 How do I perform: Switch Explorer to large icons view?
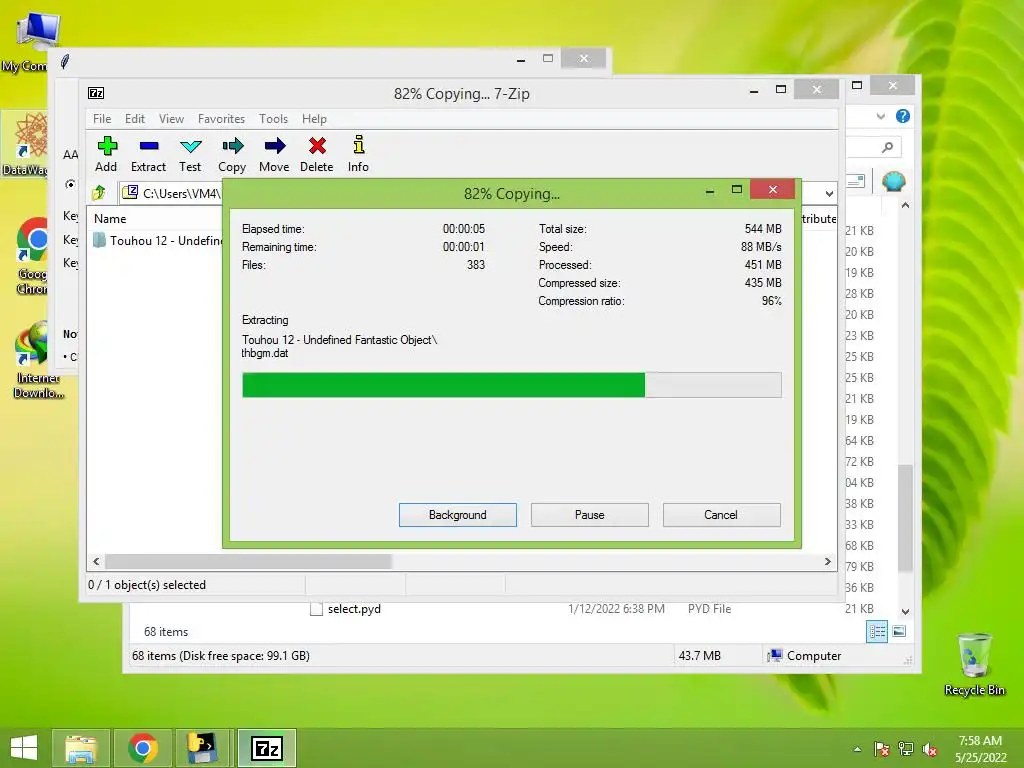899,632
